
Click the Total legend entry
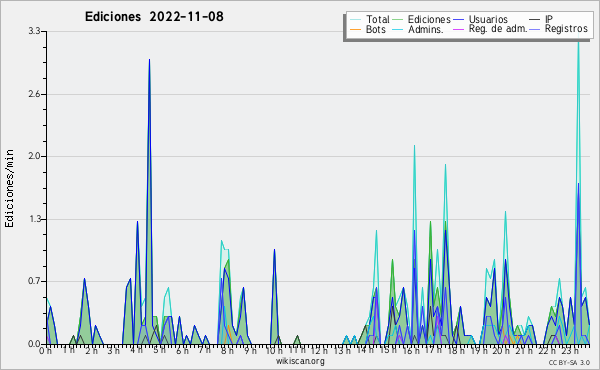click(370, 19)
